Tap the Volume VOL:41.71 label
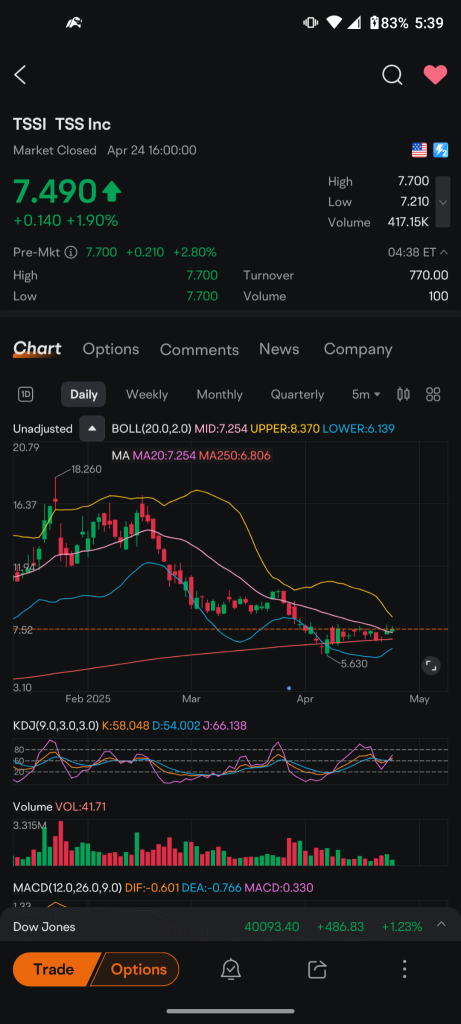This screenshot has width=461, height=1024. [59, 807]
